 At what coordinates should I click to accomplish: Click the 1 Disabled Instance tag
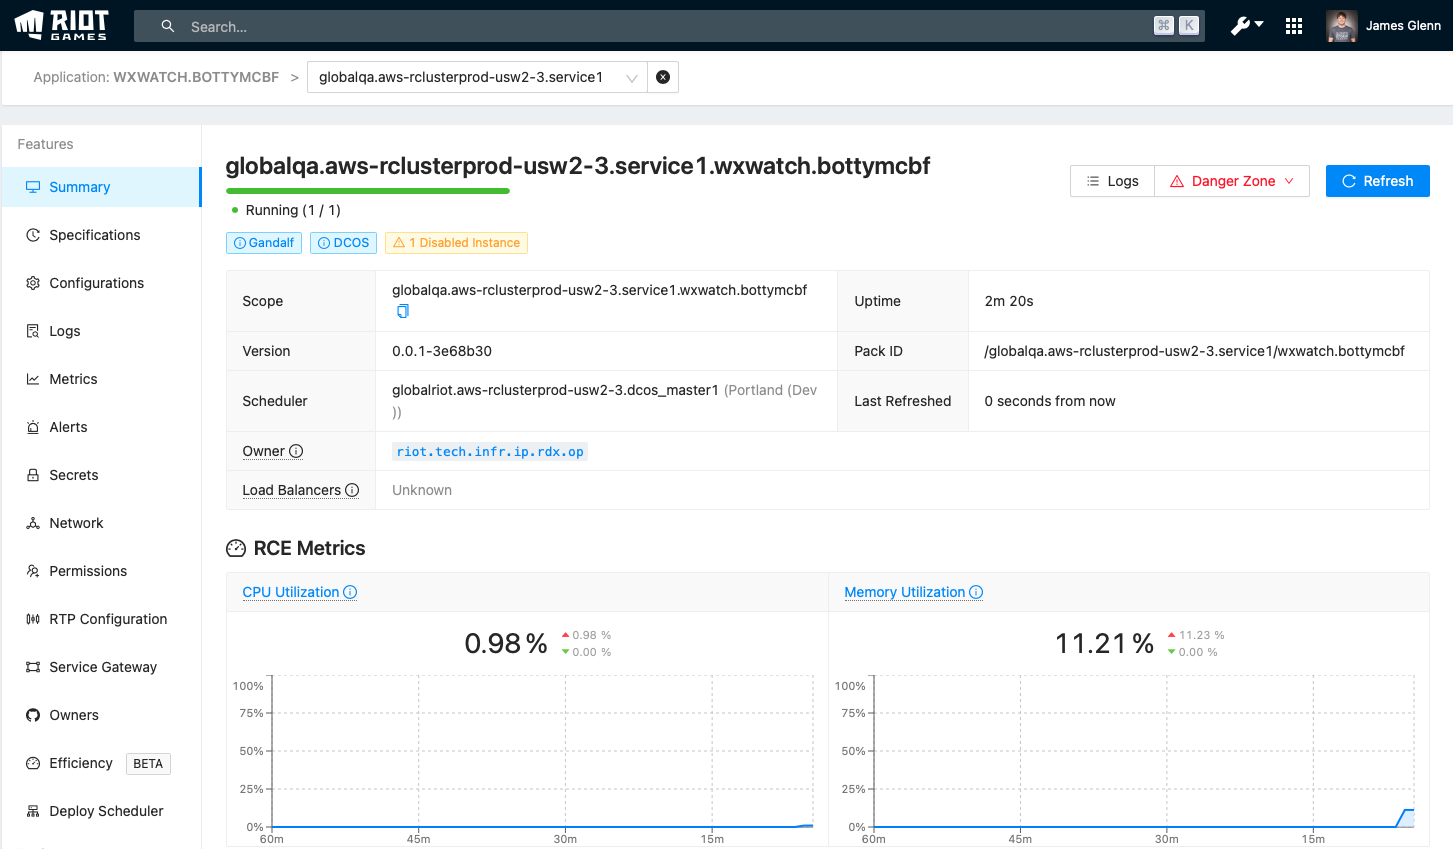456,243
